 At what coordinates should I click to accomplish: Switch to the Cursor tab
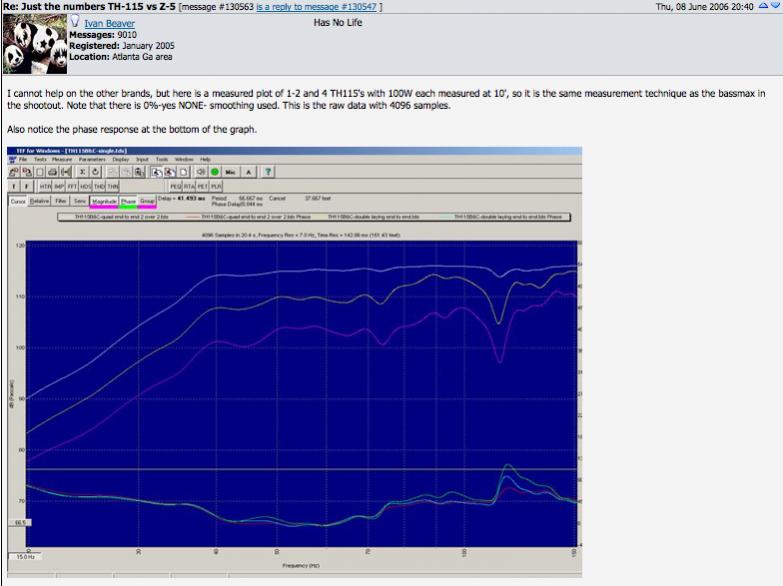[x=18, y=201]
